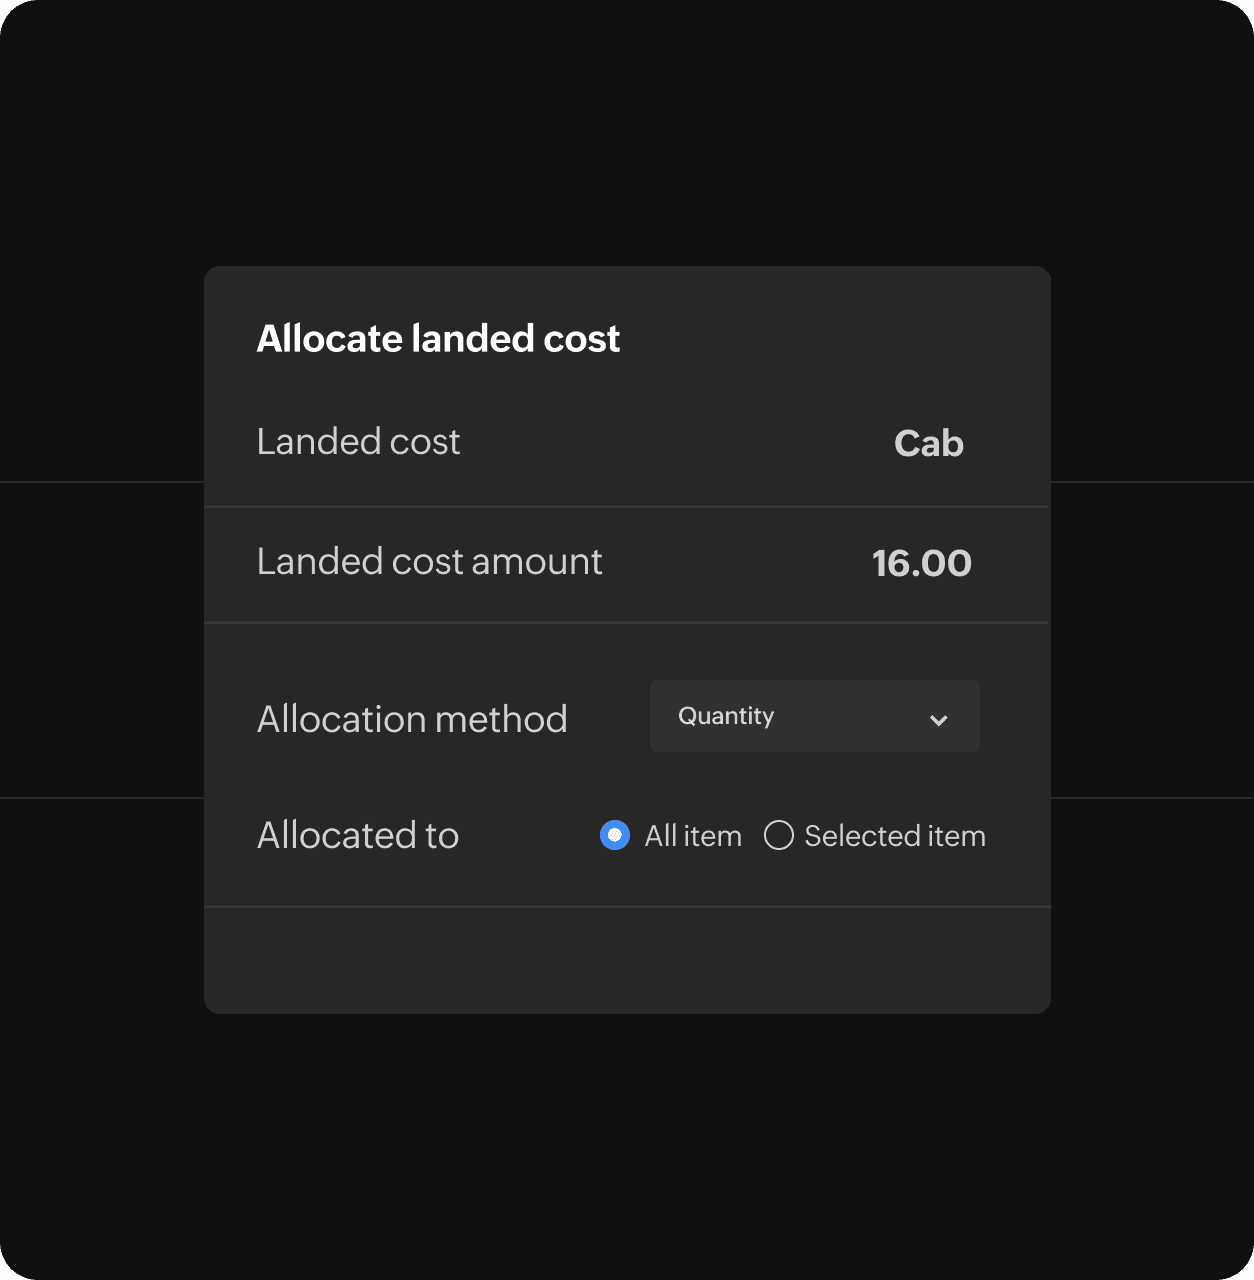Click the Quantity text in the dropdown

(726, 716)
